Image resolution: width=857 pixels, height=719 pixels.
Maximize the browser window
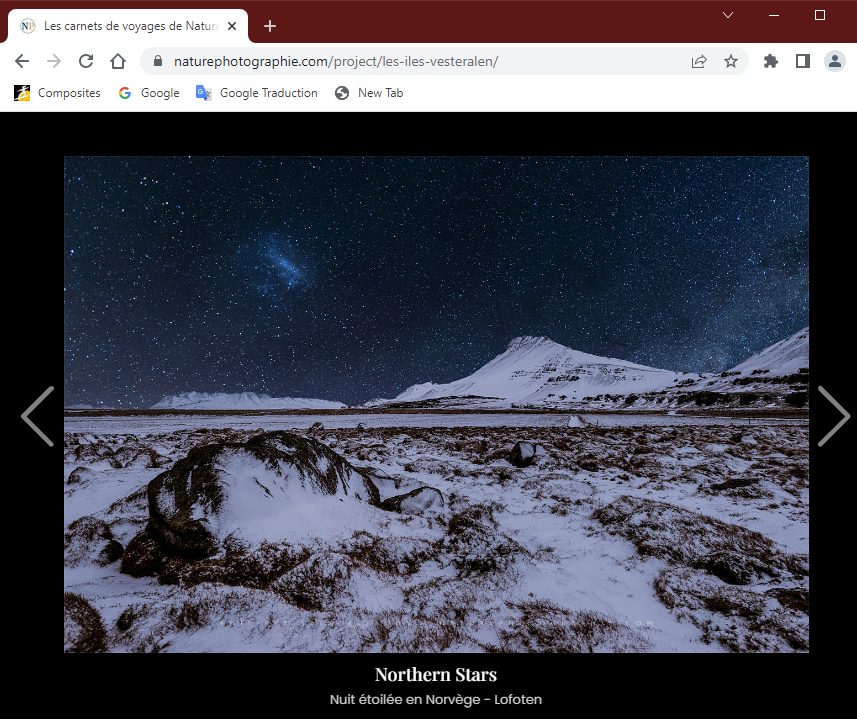click(820, 15)
